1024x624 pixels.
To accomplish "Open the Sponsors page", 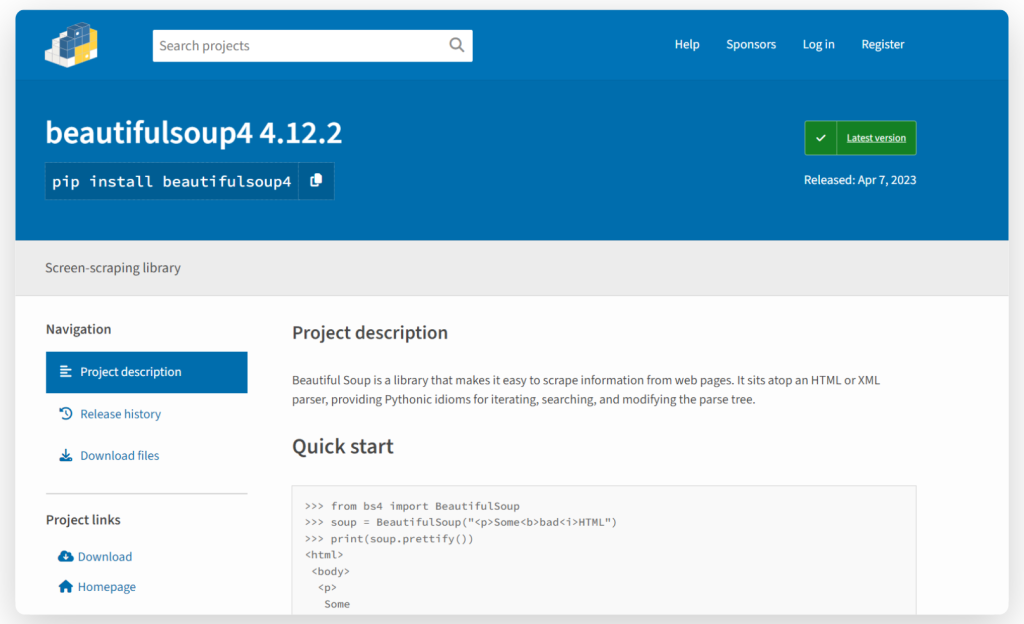I will click(x=751, y=44).
